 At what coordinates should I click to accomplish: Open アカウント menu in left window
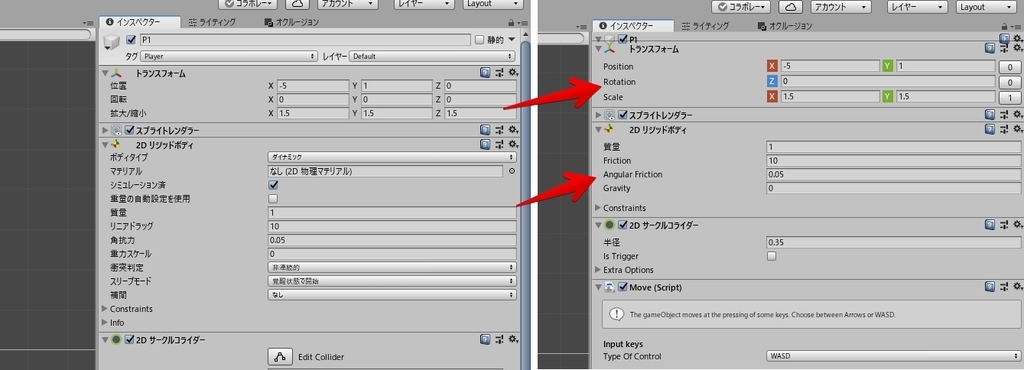tap(347, 4)
